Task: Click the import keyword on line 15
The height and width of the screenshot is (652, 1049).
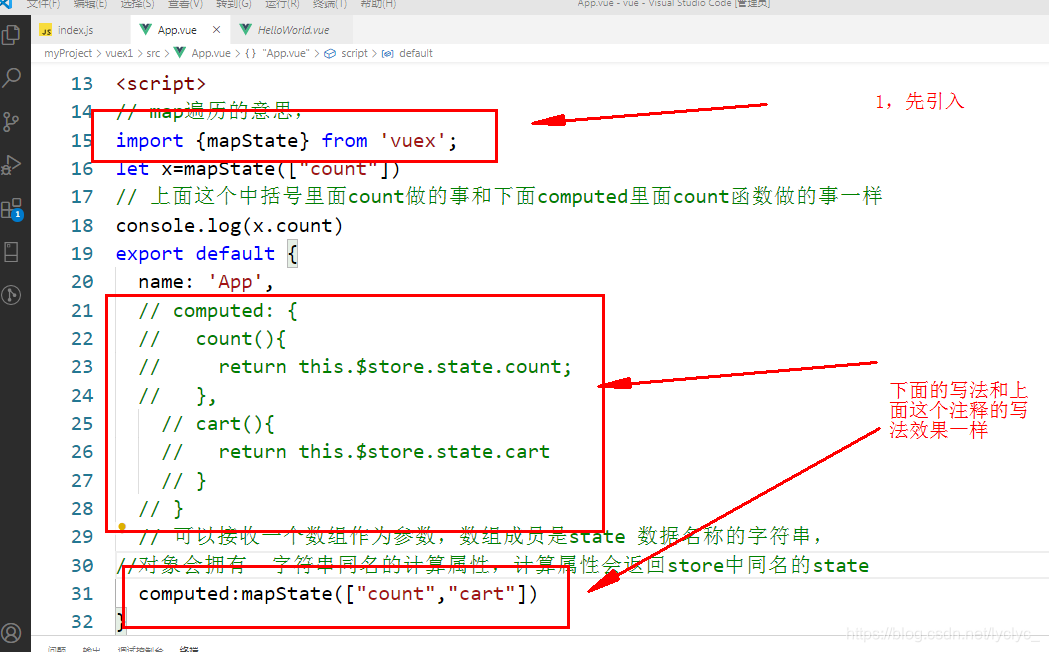Action: point(149,140)
